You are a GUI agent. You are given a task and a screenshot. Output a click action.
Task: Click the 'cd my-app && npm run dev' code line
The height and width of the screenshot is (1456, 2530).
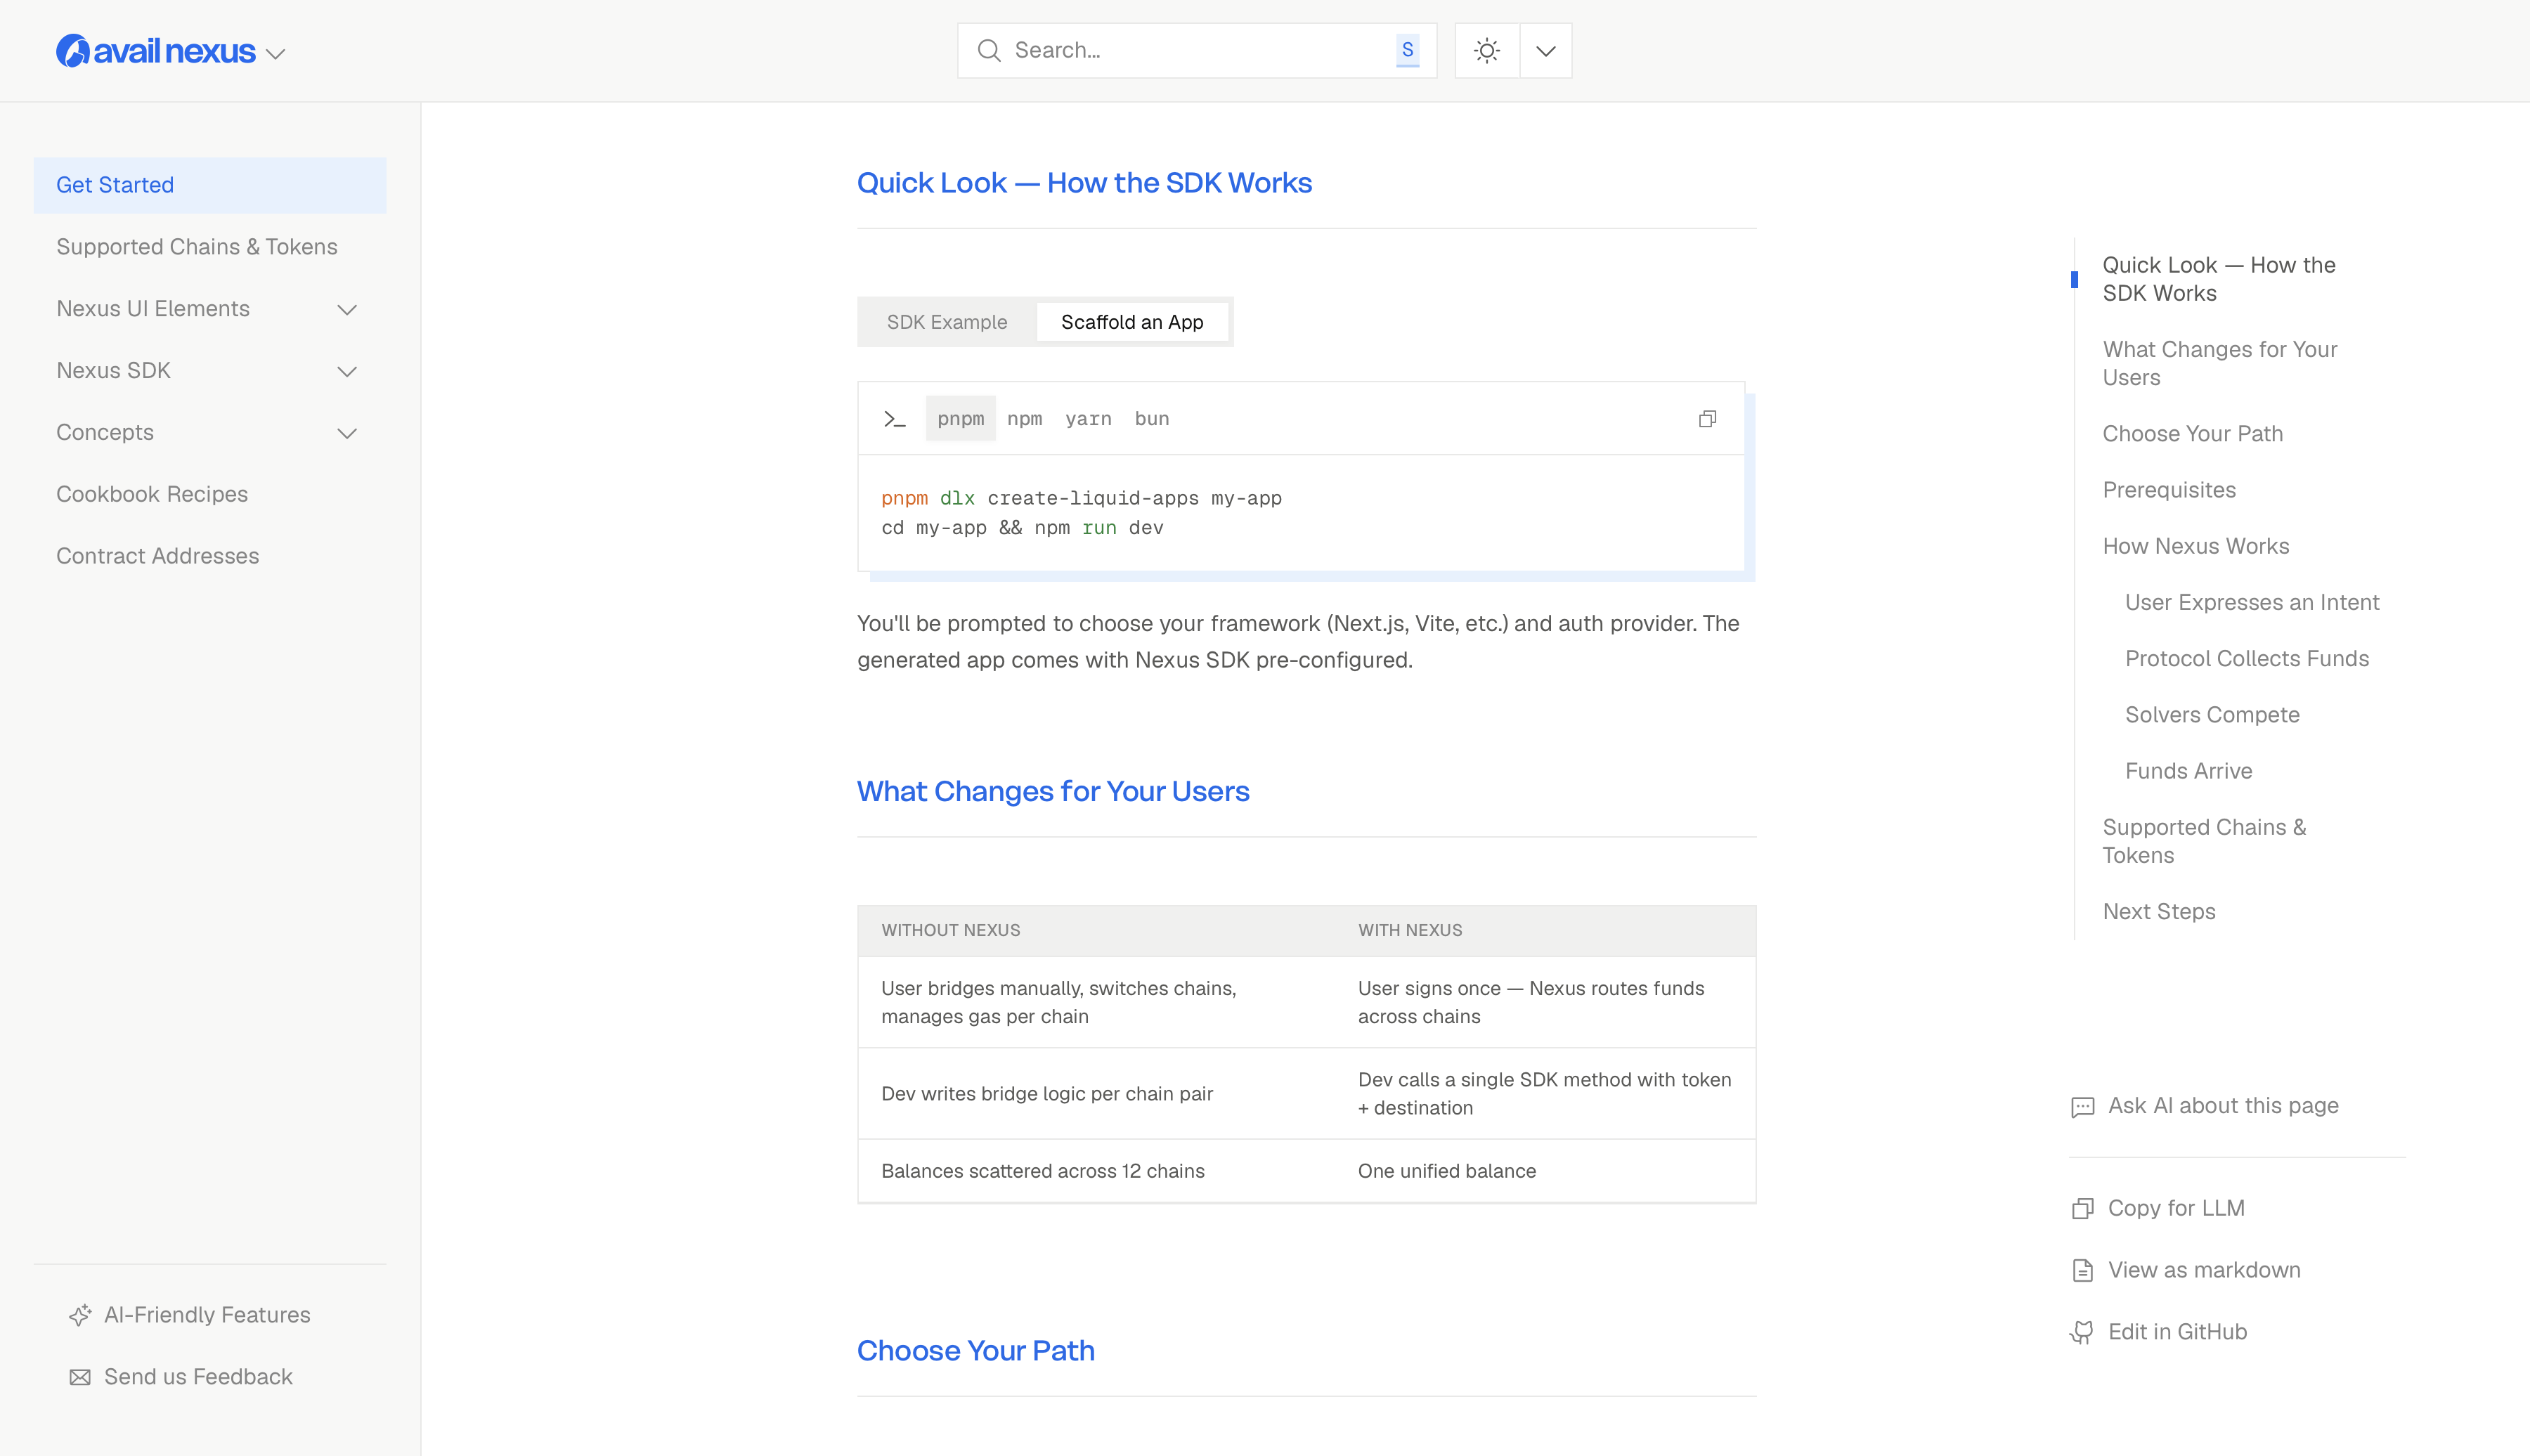pyautogui.click(x=1022, y=527)
